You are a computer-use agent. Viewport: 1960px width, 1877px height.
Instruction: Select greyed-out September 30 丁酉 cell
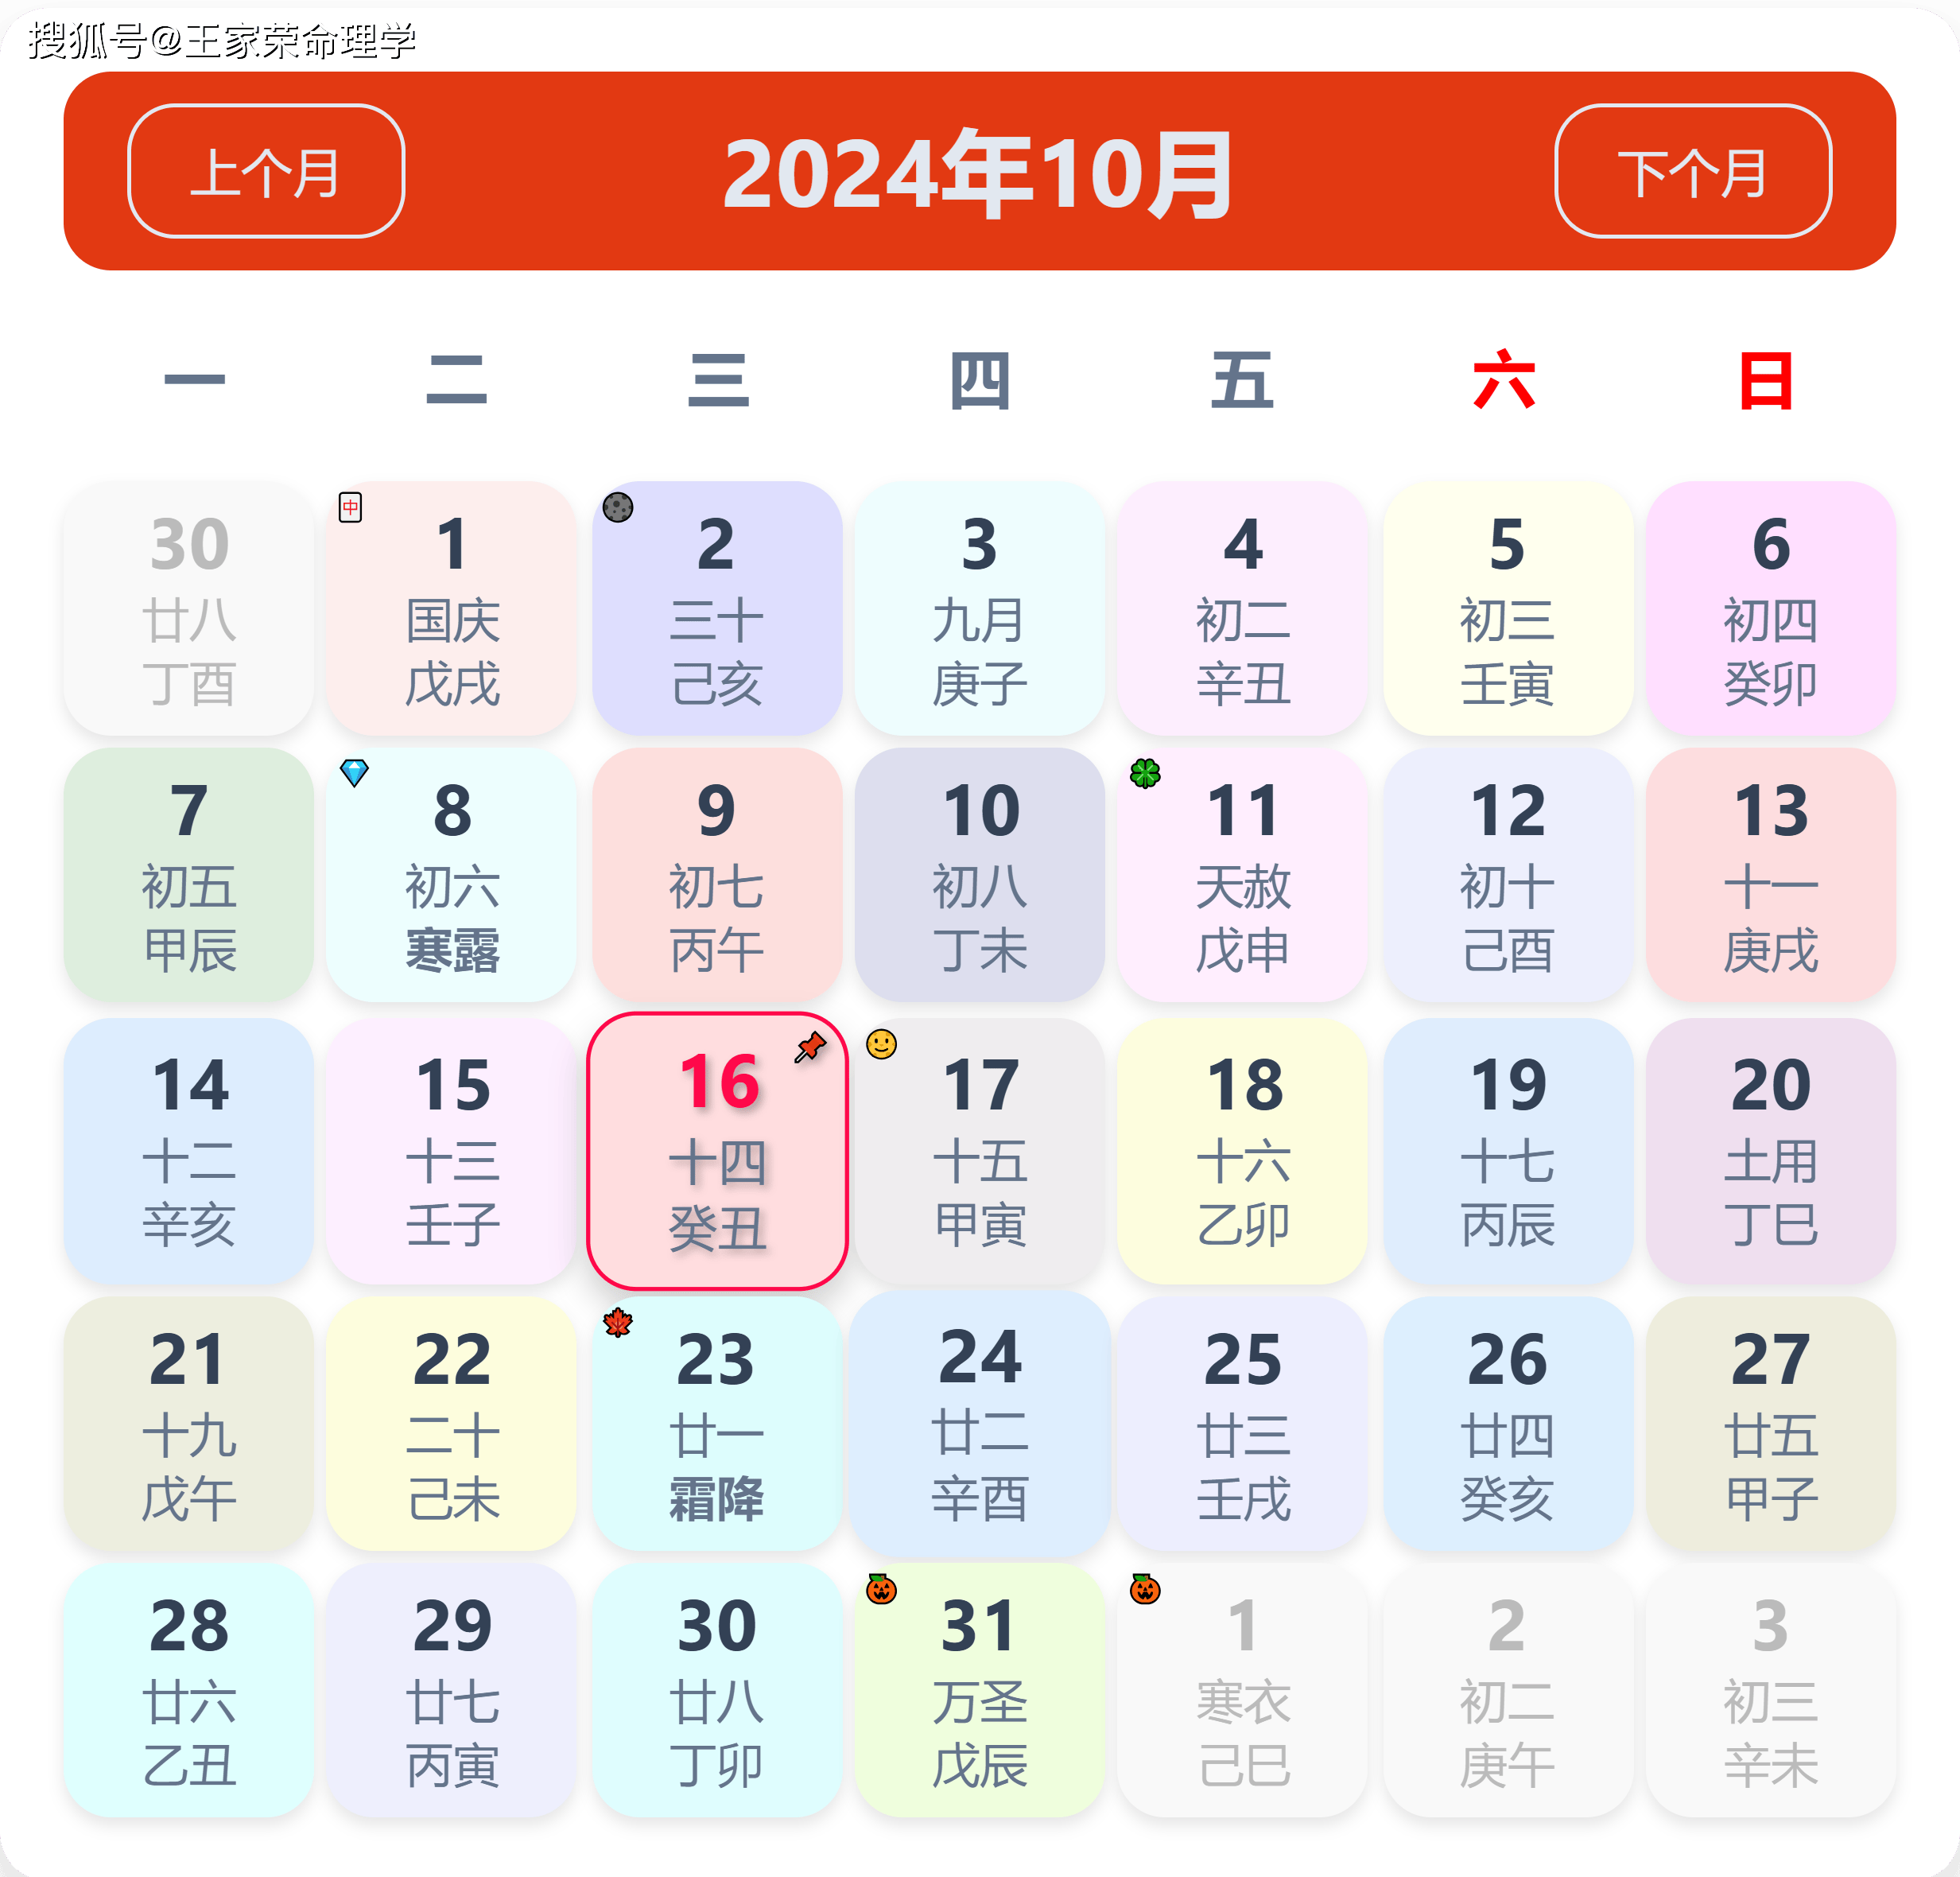click(189, 608)
